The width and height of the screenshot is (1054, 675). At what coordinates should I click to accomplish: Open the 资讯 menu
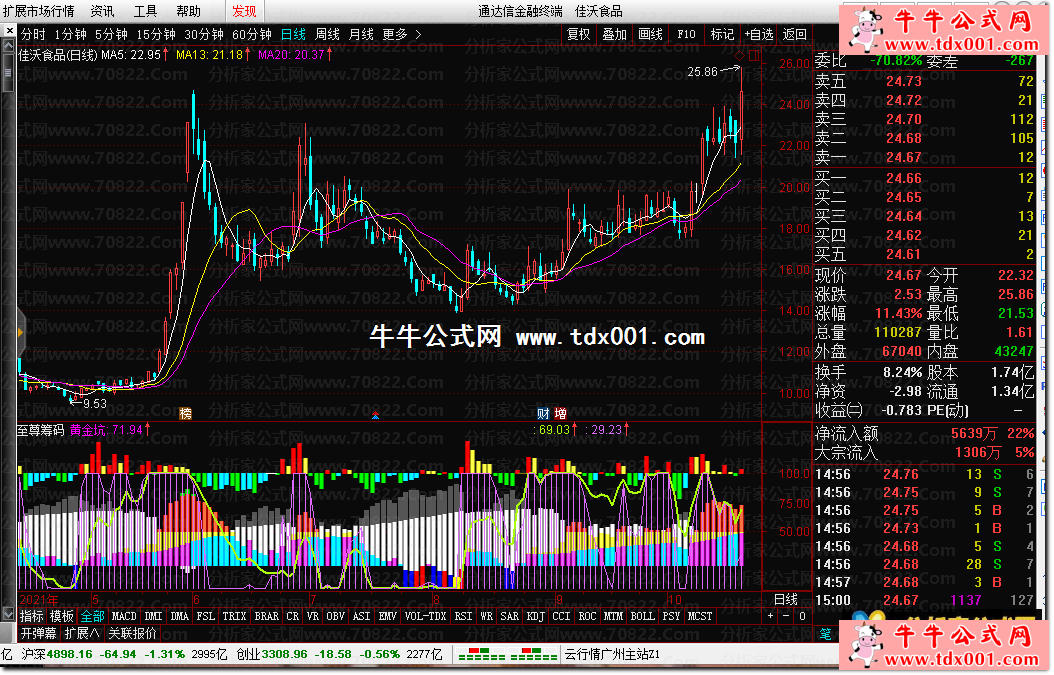pos(102,11)
